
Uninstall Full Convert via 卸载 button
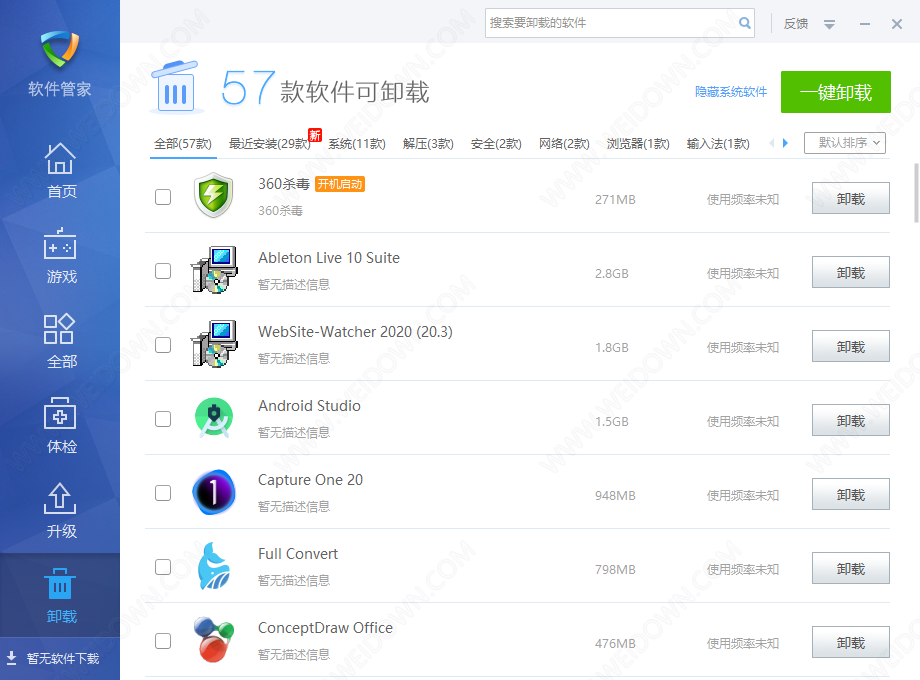click(851, 568)
